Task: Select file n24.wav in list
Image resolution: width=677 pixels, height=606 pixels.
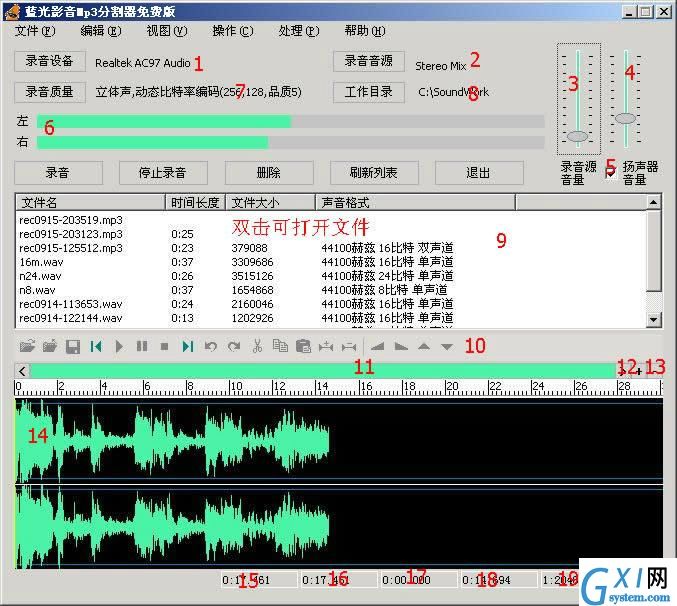Action: click(x=40, y=276)
